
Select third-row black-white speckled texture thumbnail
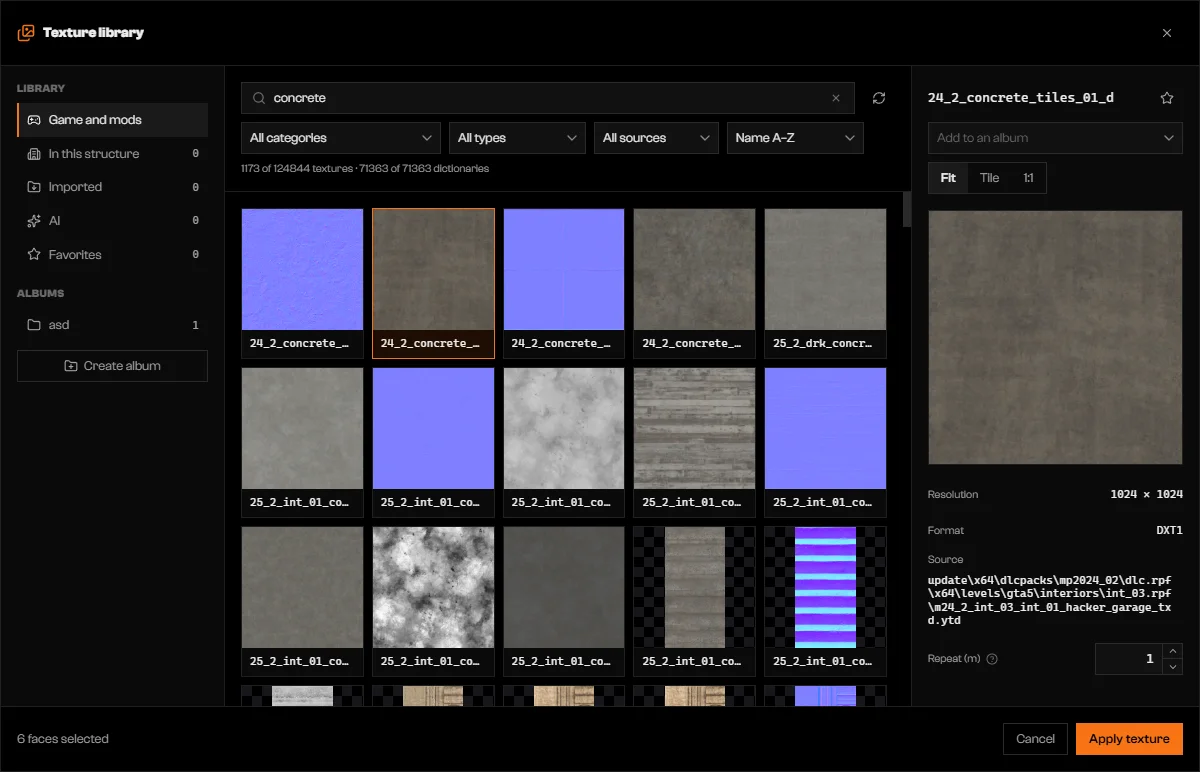pos(433,601)
